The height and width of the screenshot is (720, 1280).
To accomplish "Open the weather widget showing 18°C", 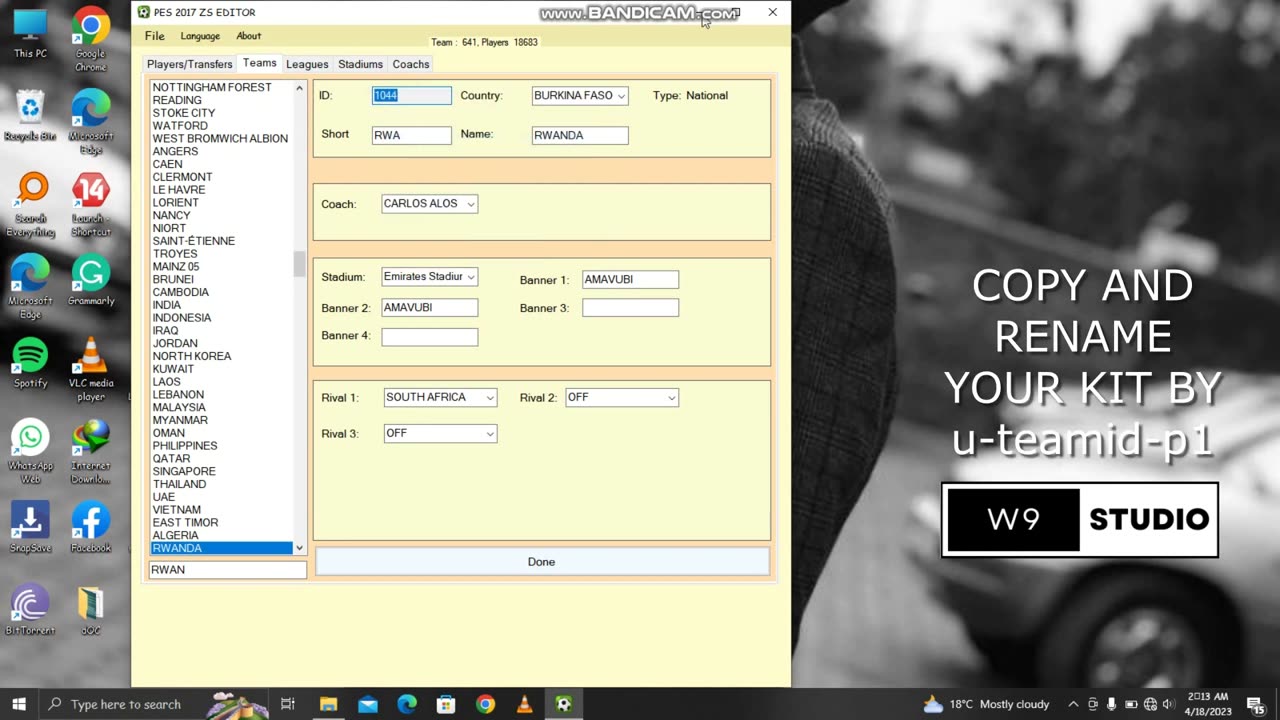I will pyautogui.click(x=986, y=704).
